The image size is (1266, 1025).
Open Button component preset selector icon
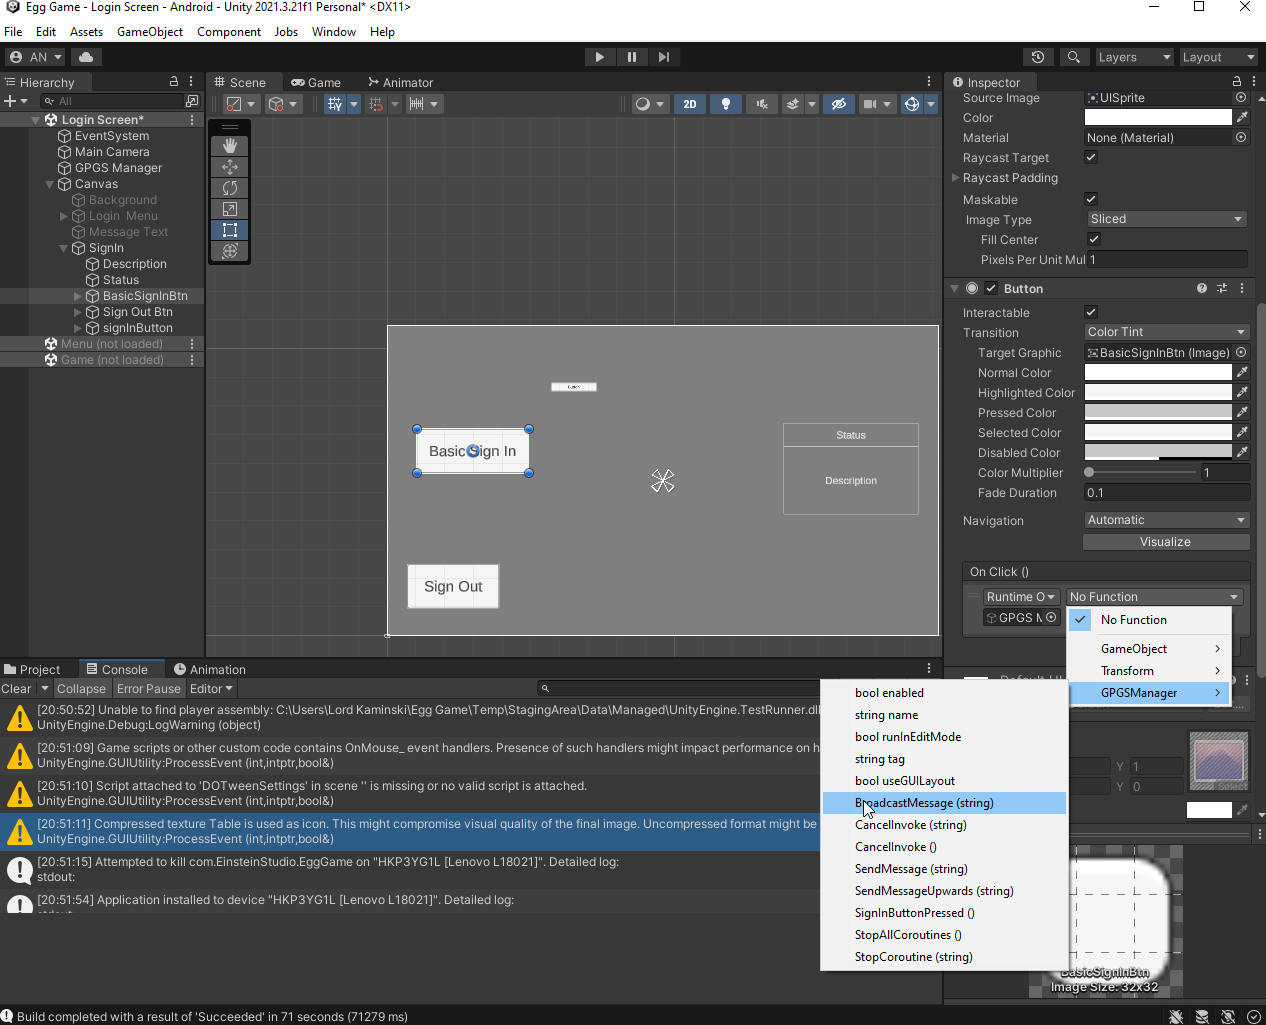click(x=1222, y=288)
